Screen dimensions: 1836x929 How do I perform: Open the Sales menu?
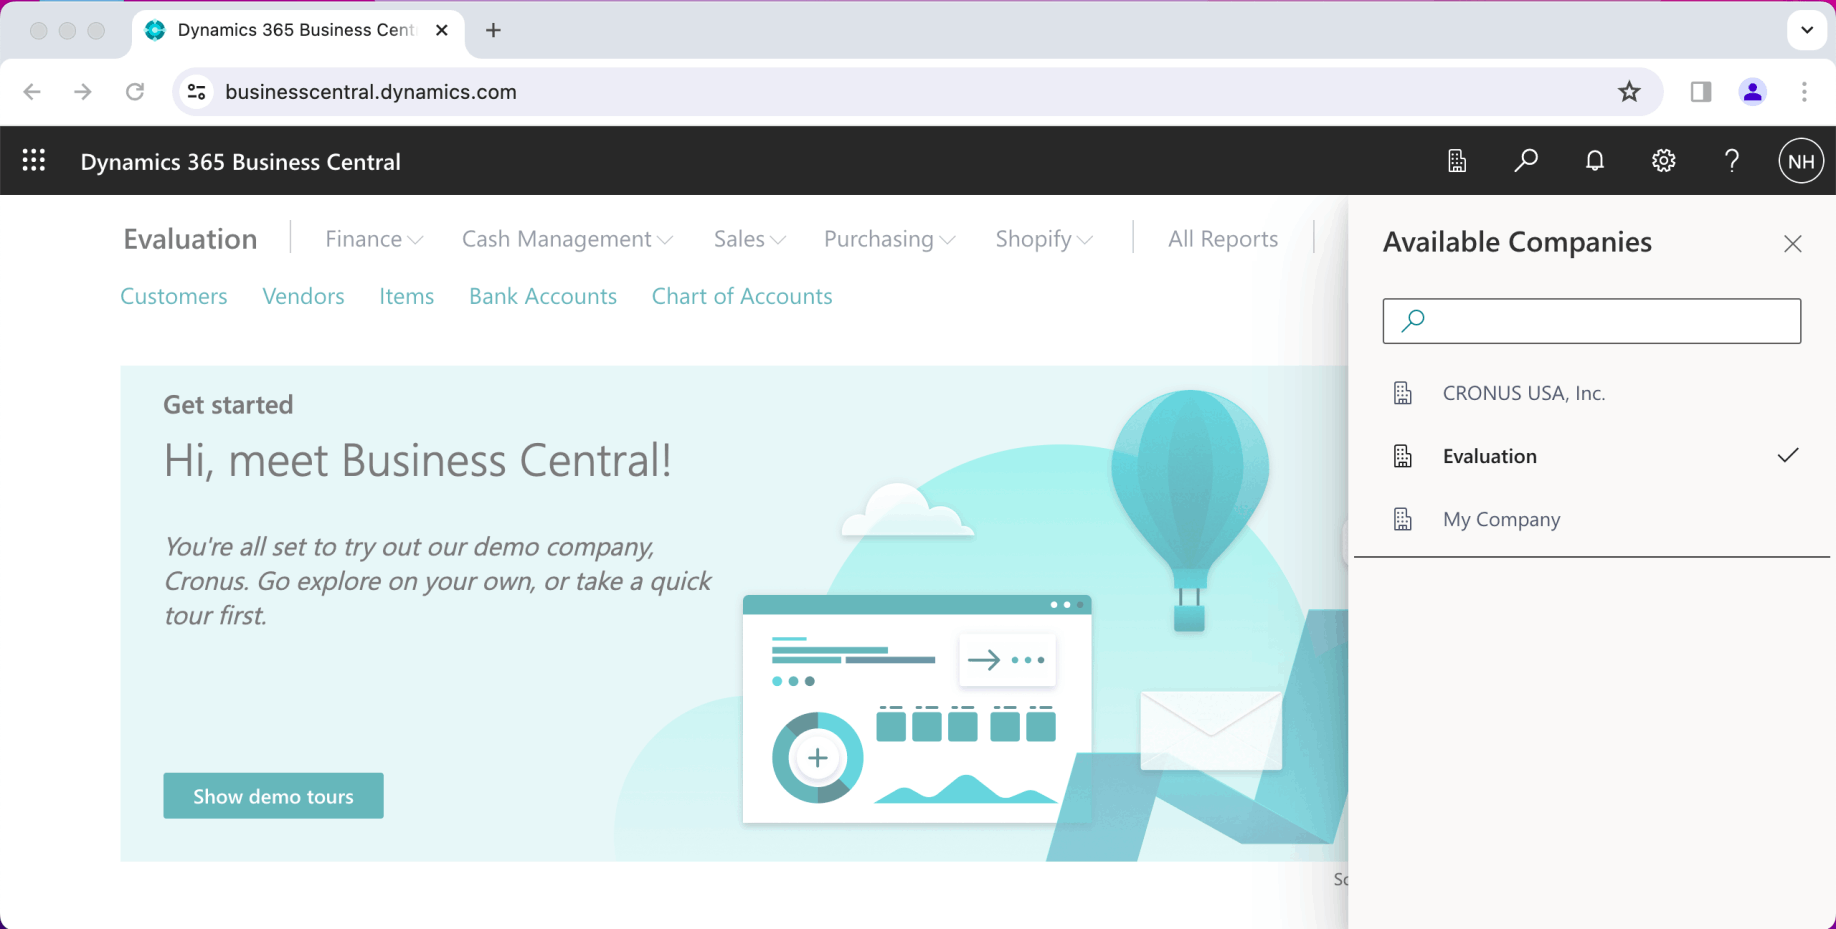click(749, 239)
